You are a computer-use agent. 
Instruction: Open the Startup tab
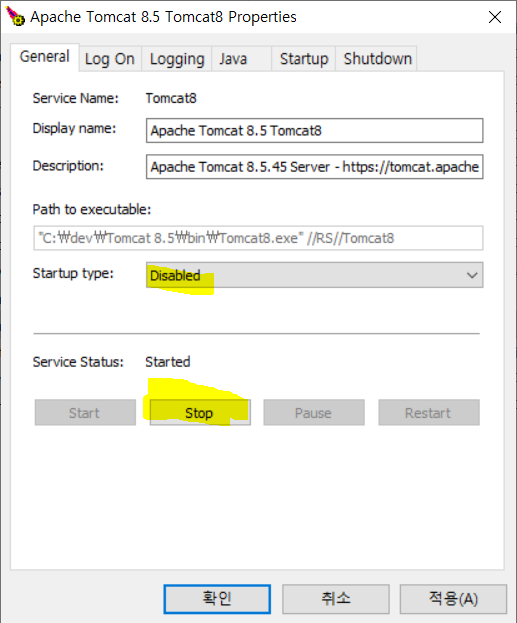[x=304, y=59]
